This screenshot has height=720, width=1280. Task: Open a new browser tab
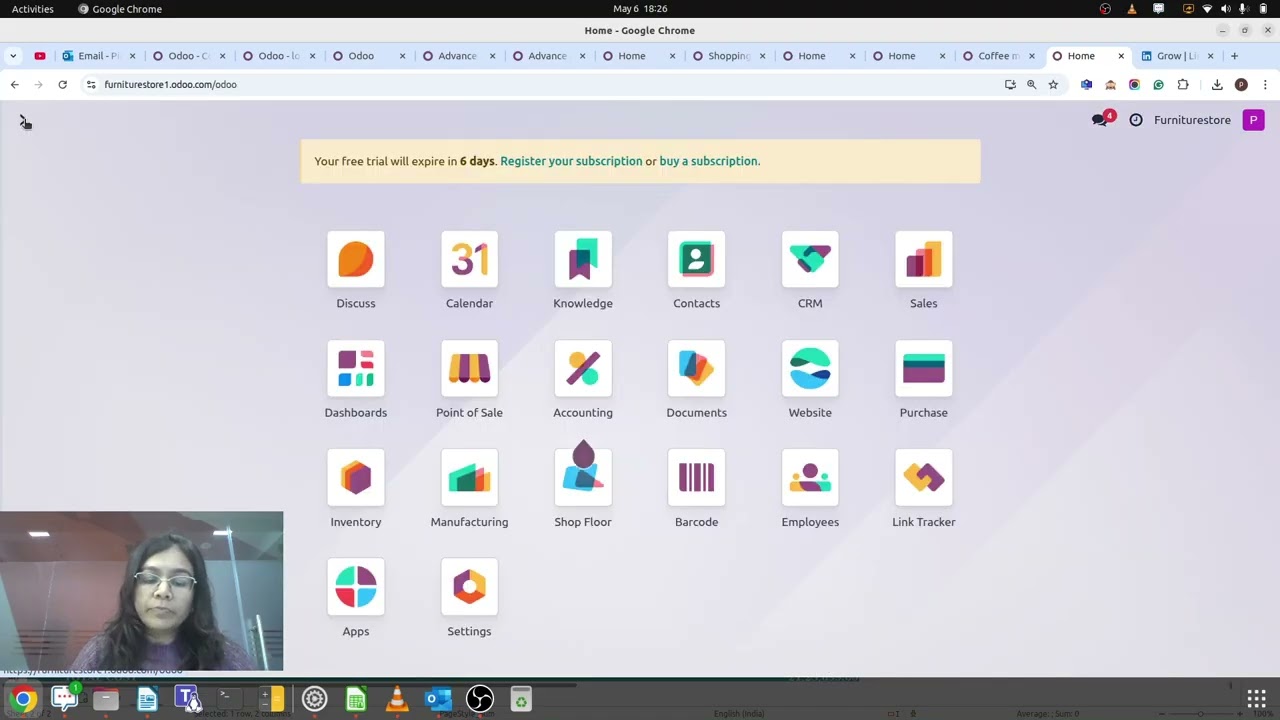tap(1234, 56)
